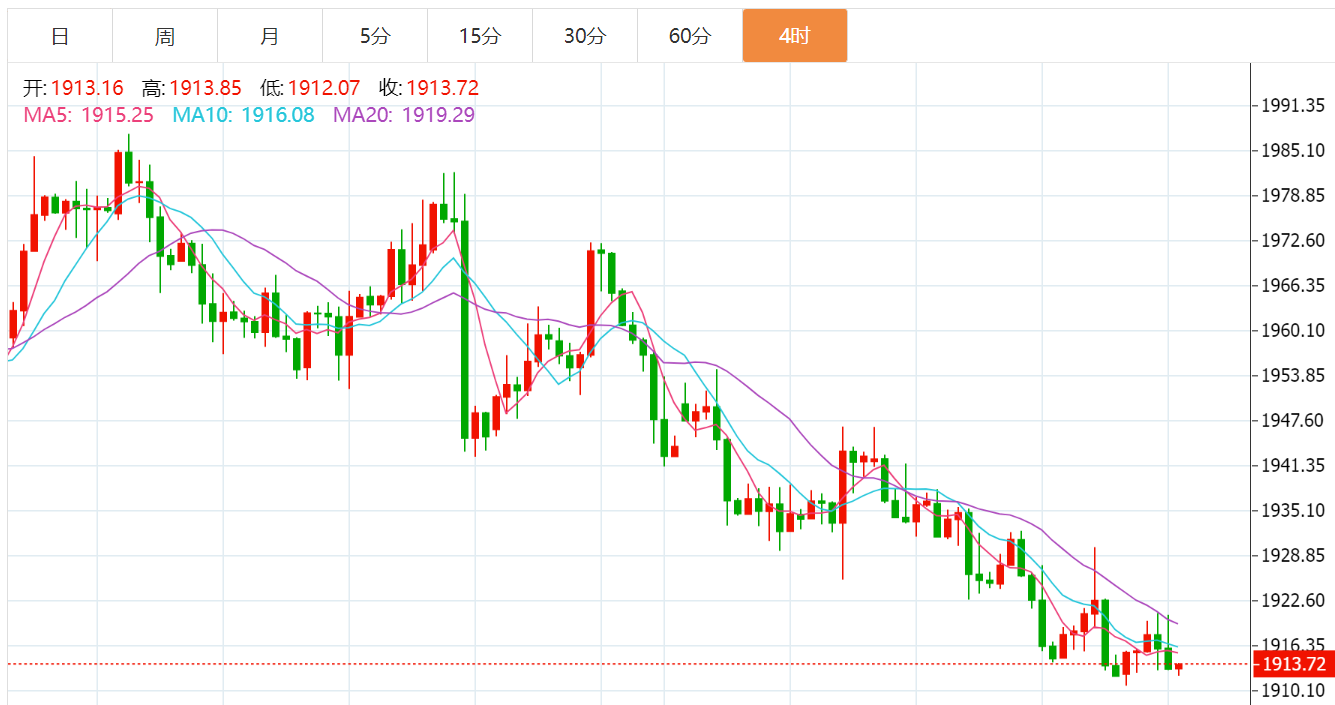Select the 30分 timeframe tab
The image size is (1335, 705).
[585, 36]
